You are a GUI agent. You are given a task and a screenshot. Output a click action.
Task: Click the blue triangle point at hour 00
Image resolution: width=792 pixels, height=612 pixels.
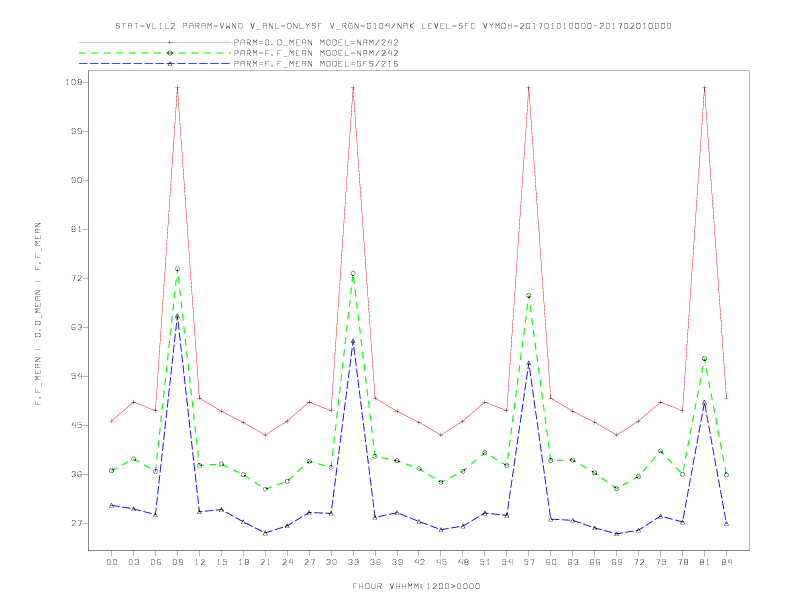[x=112, y=505]
